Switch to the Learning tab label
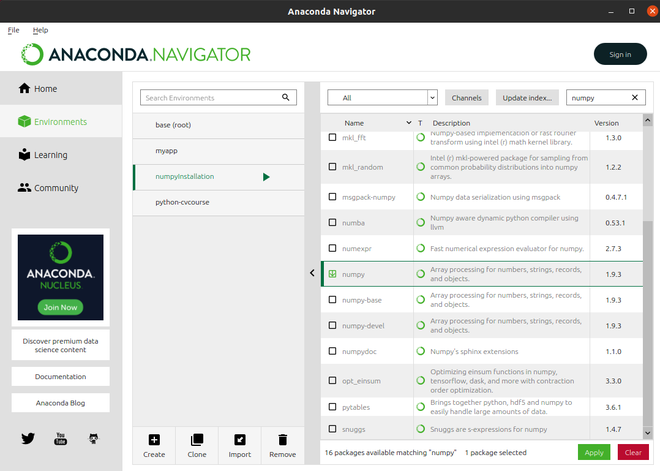The image size is (660, 471). tap(51, 155)
